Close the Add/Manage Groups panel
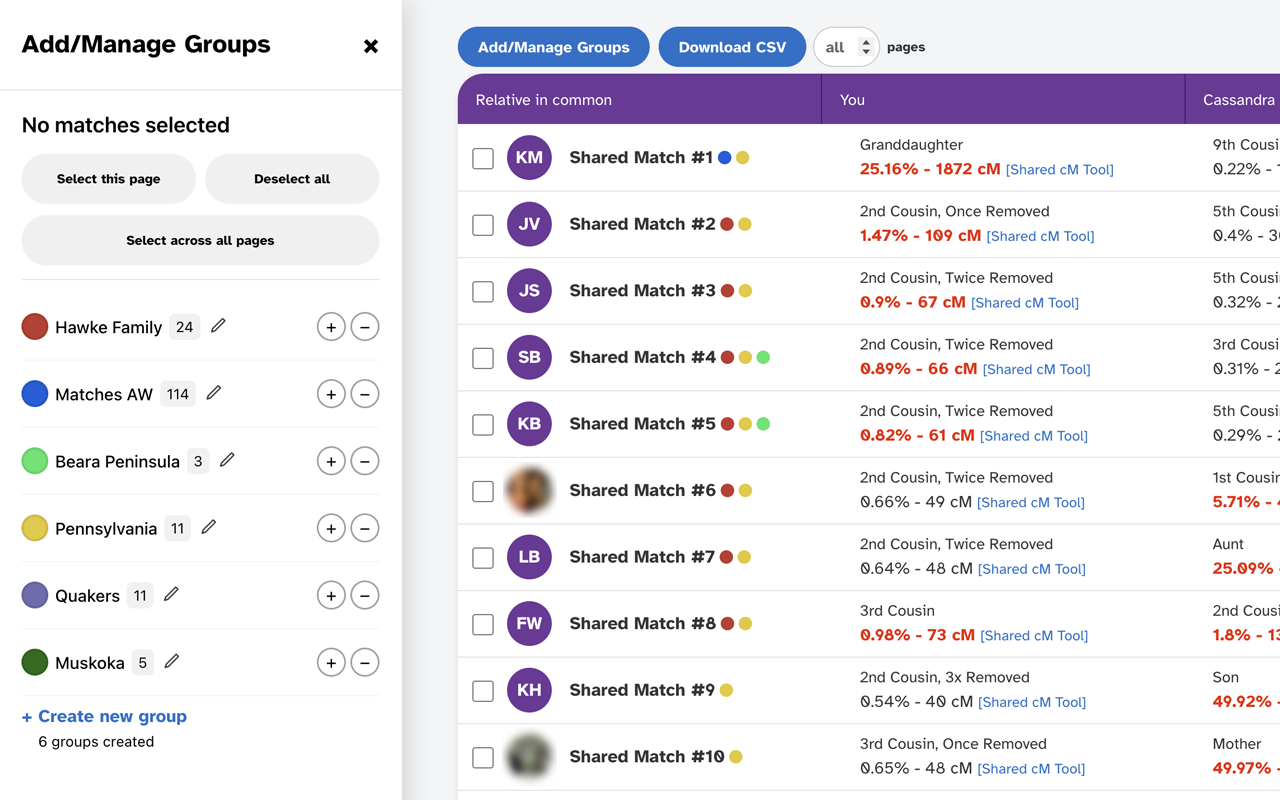Screen dimensions: 1280x800 click(x=371, y=46)
